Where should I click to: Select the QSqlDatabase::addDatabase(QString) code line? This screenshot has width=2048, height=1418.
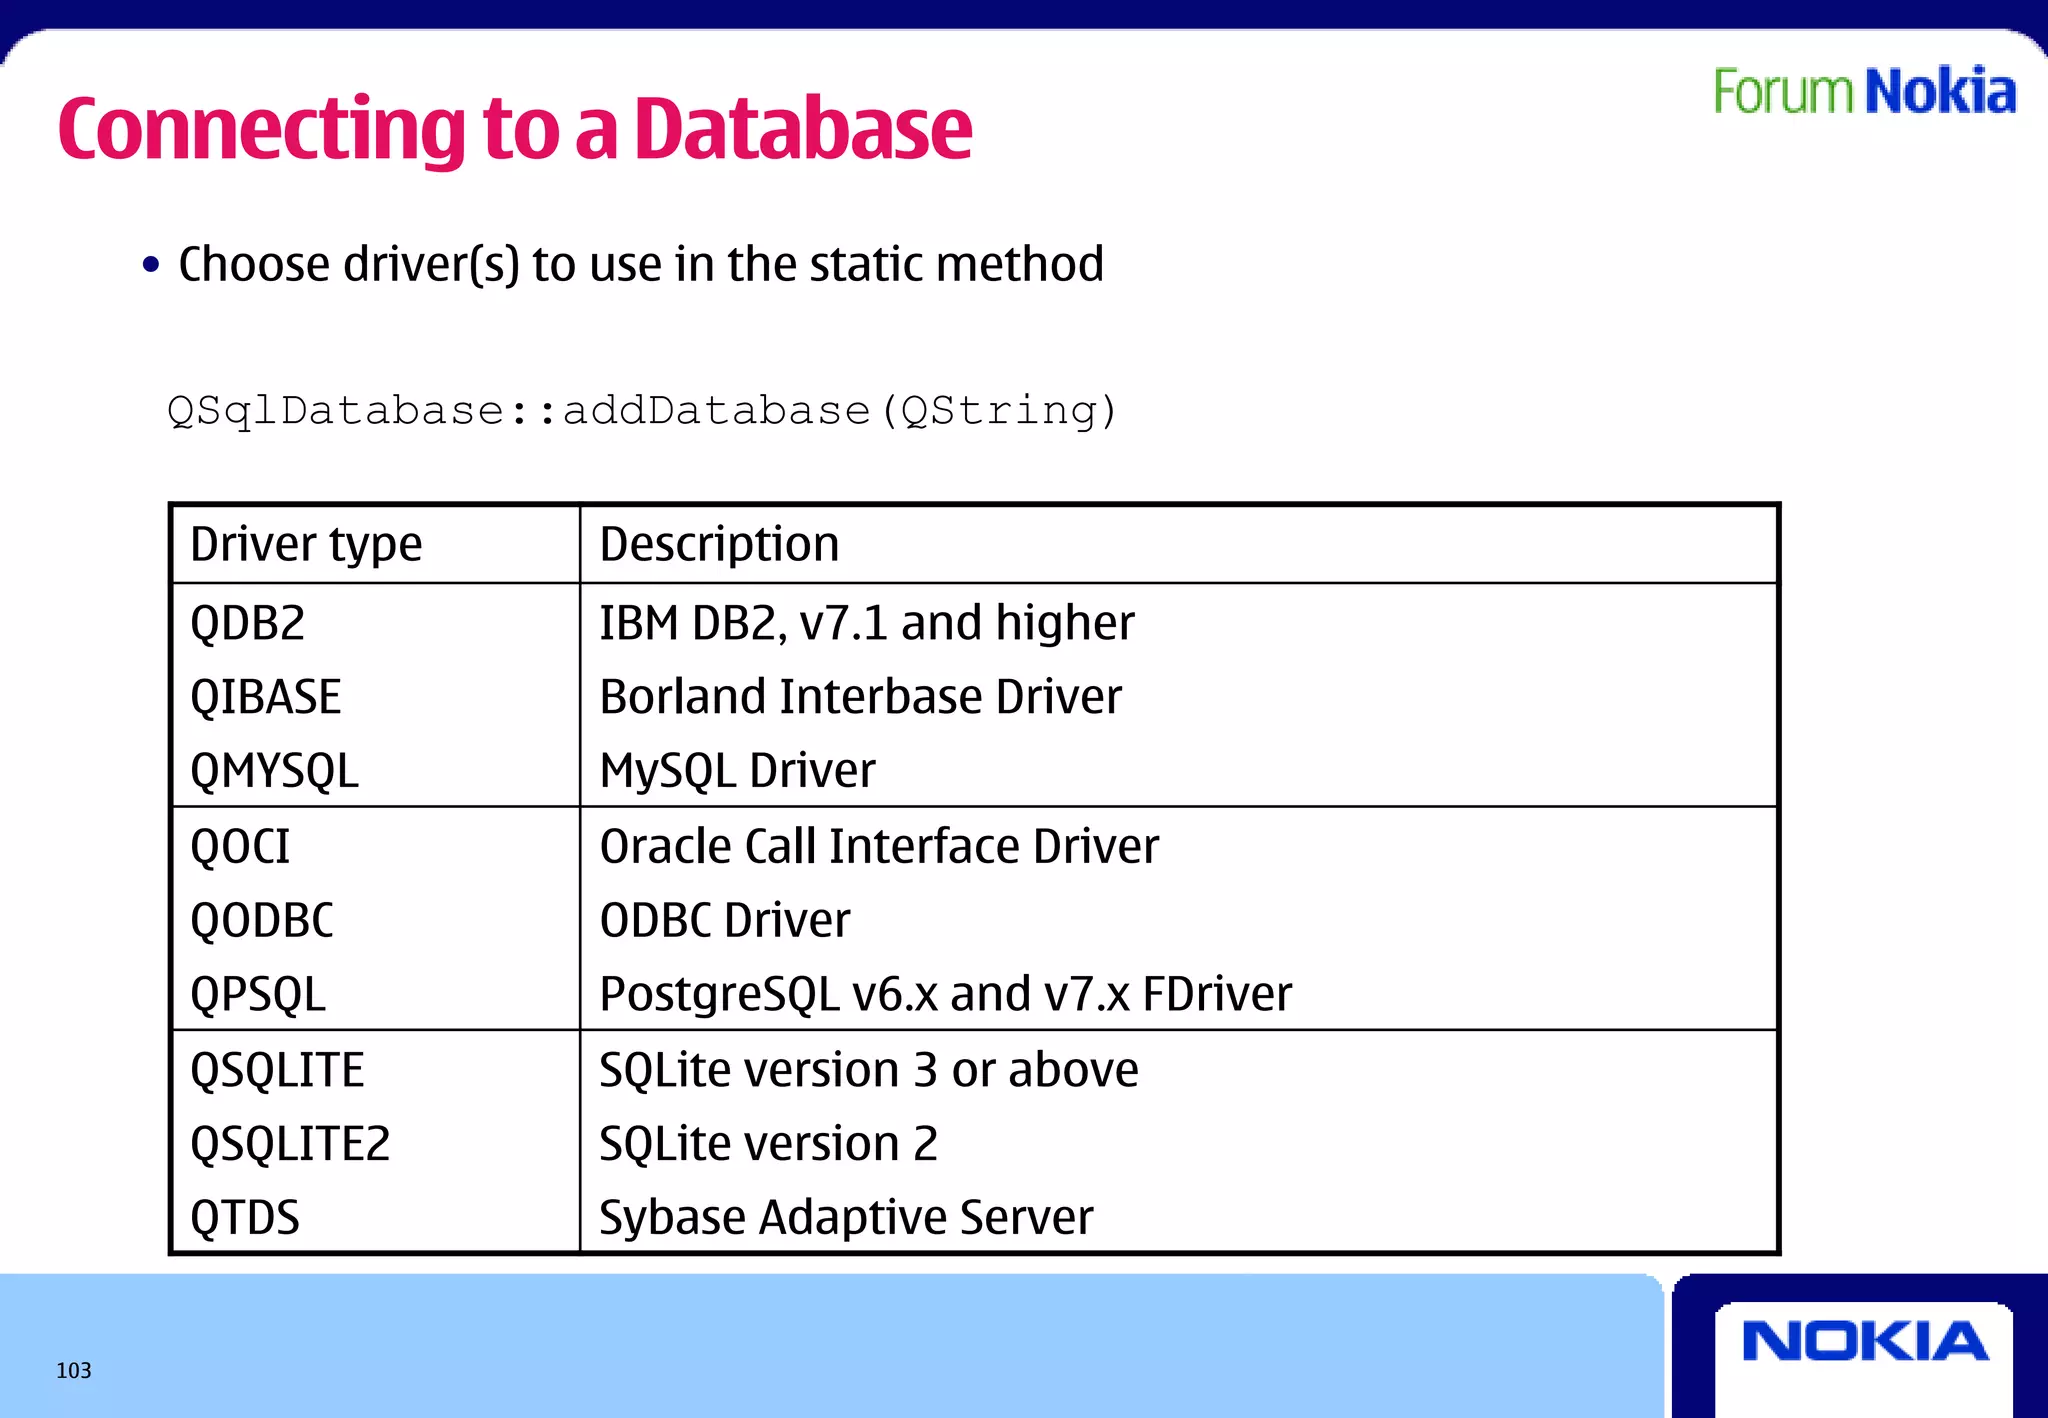click(x=642, y=411)
